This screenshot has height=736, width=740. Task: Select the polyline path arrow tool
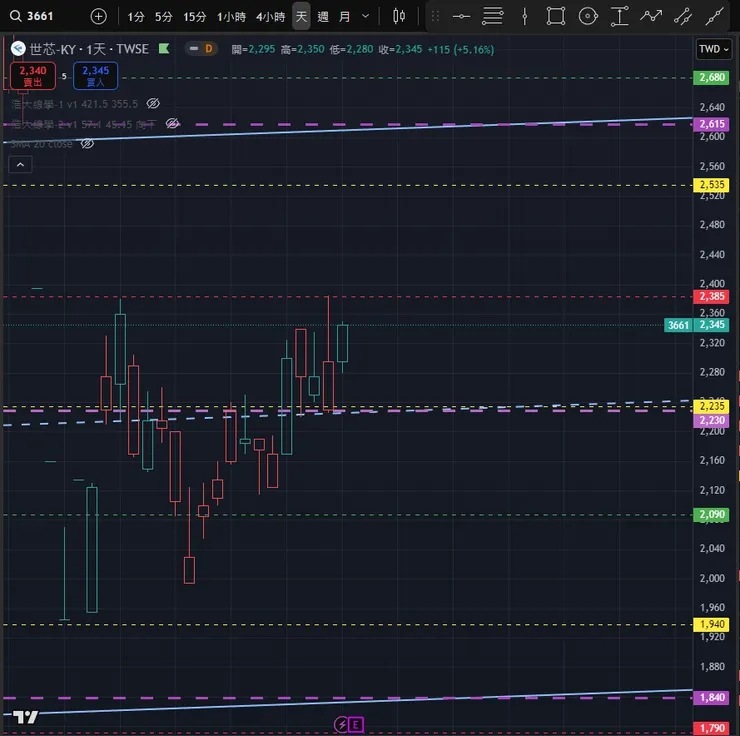tap(651, 16)
